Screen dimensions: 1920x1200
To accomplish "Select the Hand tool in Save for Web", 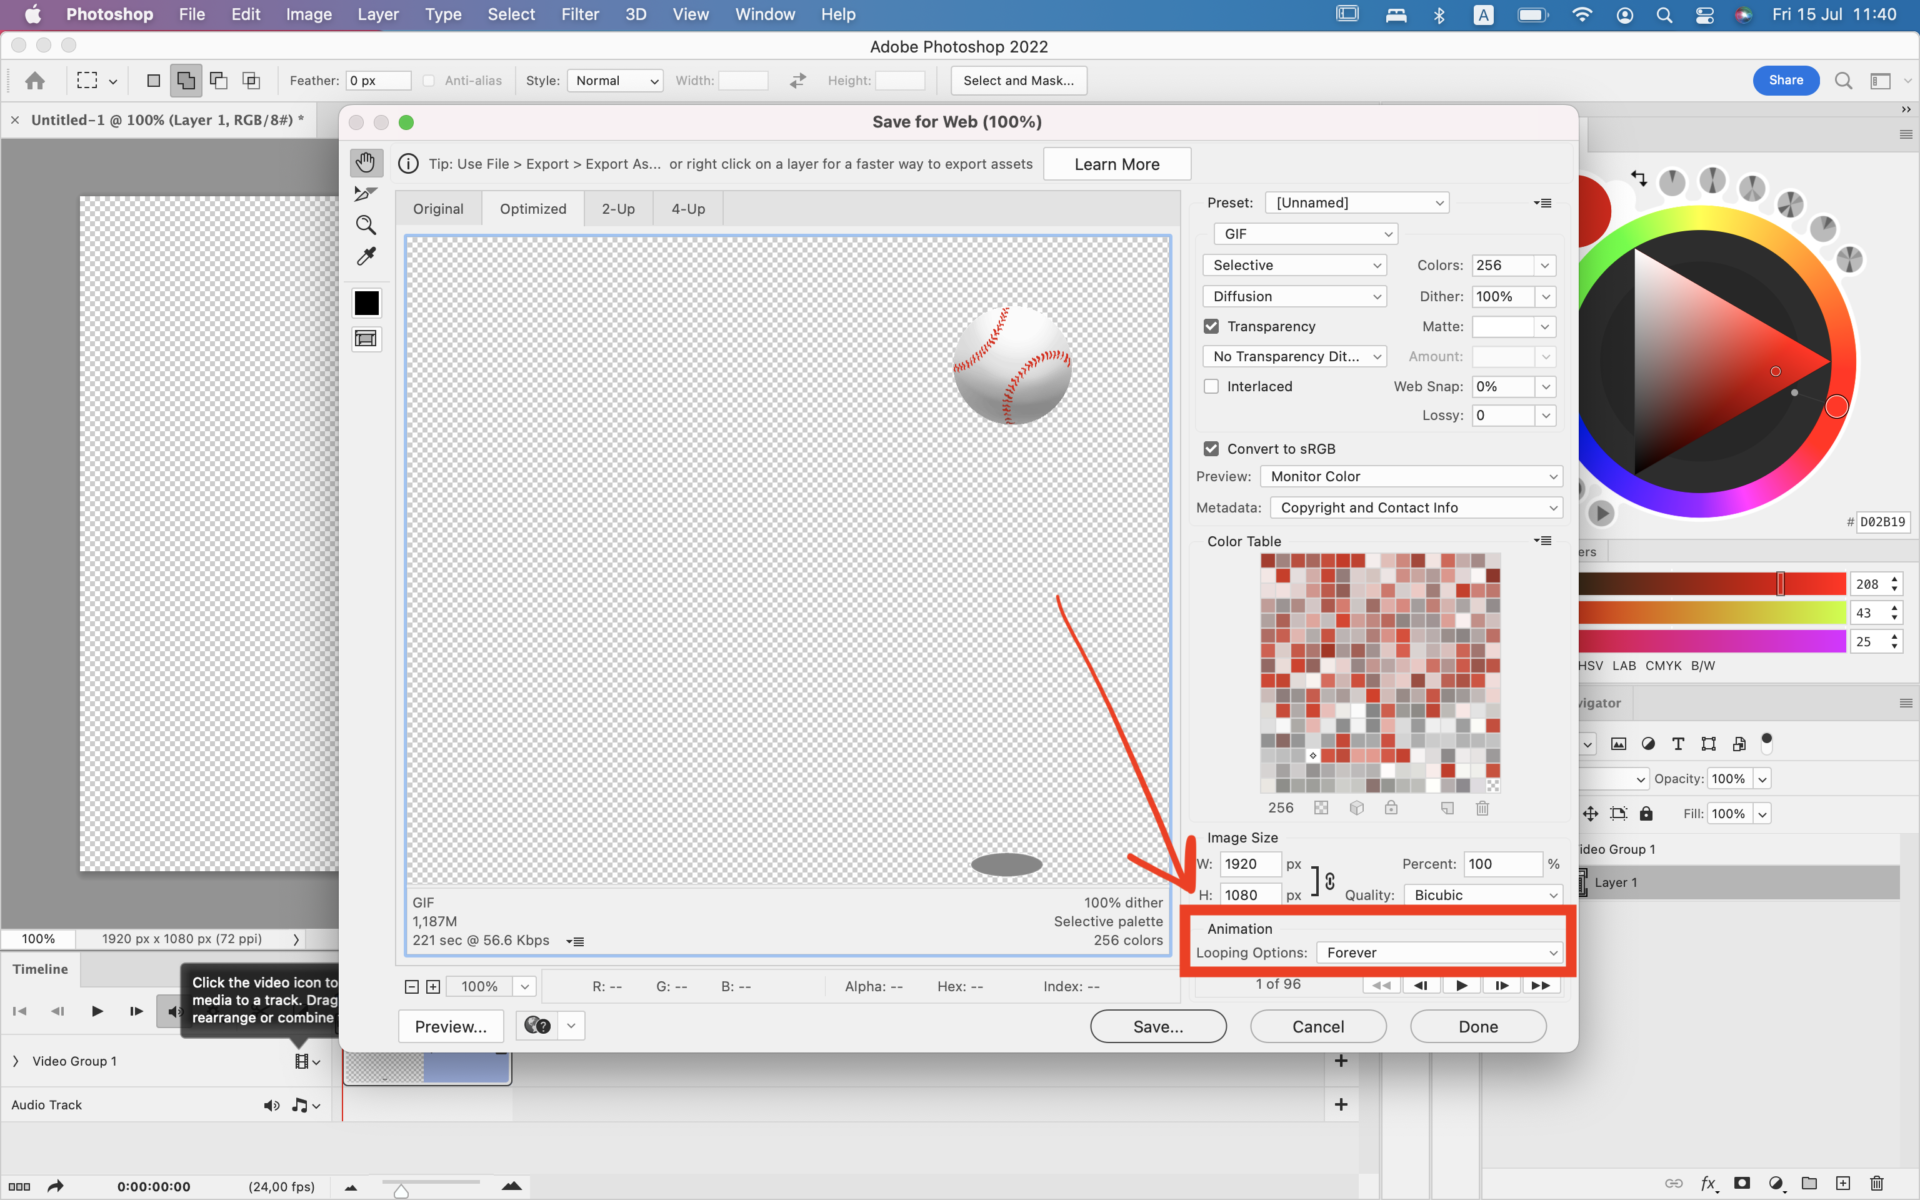I will (x=366, y=162).
